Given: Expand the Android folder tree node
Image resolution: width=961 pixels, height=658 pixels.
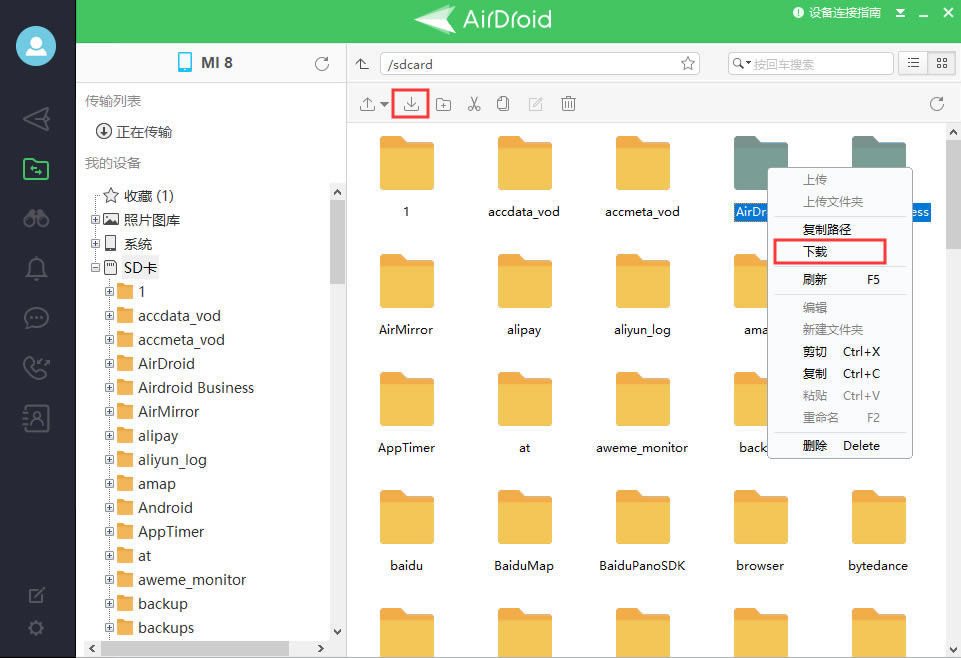Looking at the screenshot, I should [108, 507].
